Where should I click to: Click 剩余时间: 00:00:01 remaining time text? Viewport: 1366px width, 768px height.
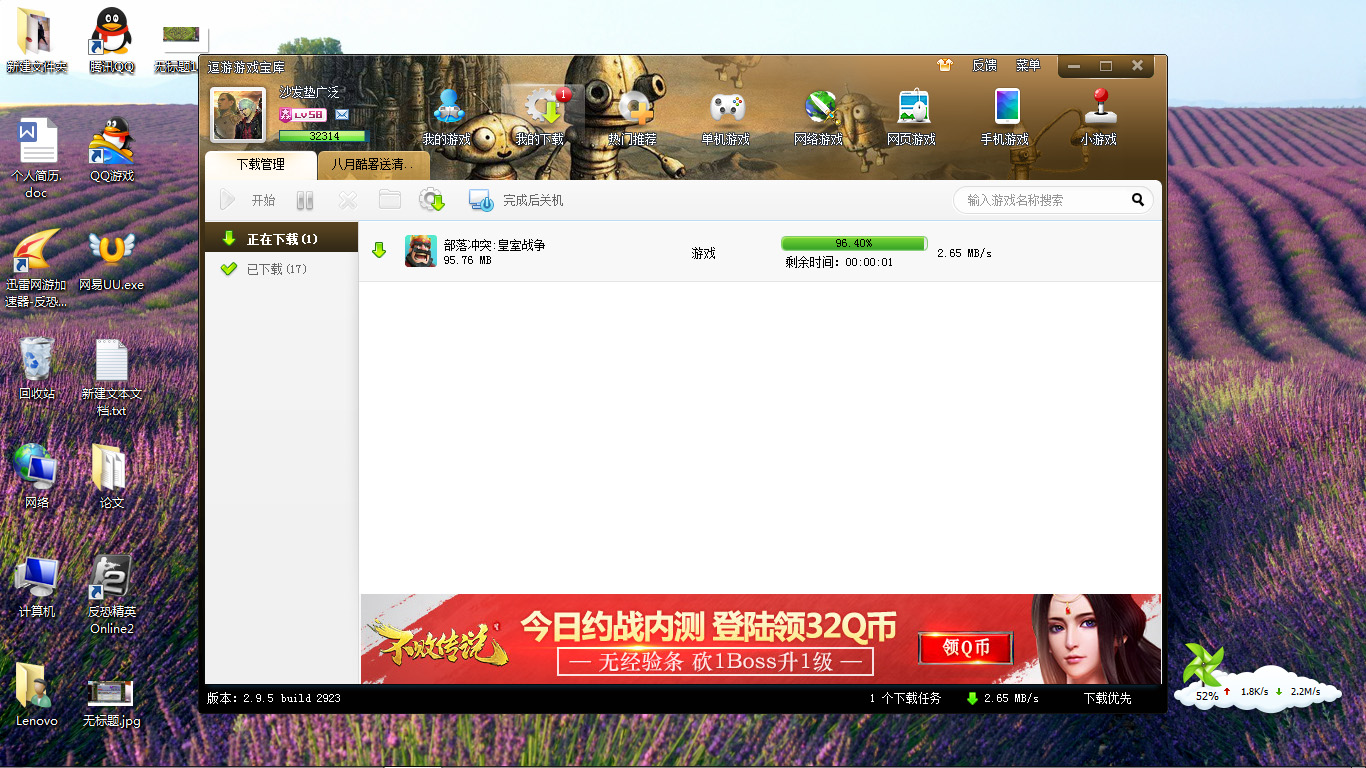tap(839, 262)
